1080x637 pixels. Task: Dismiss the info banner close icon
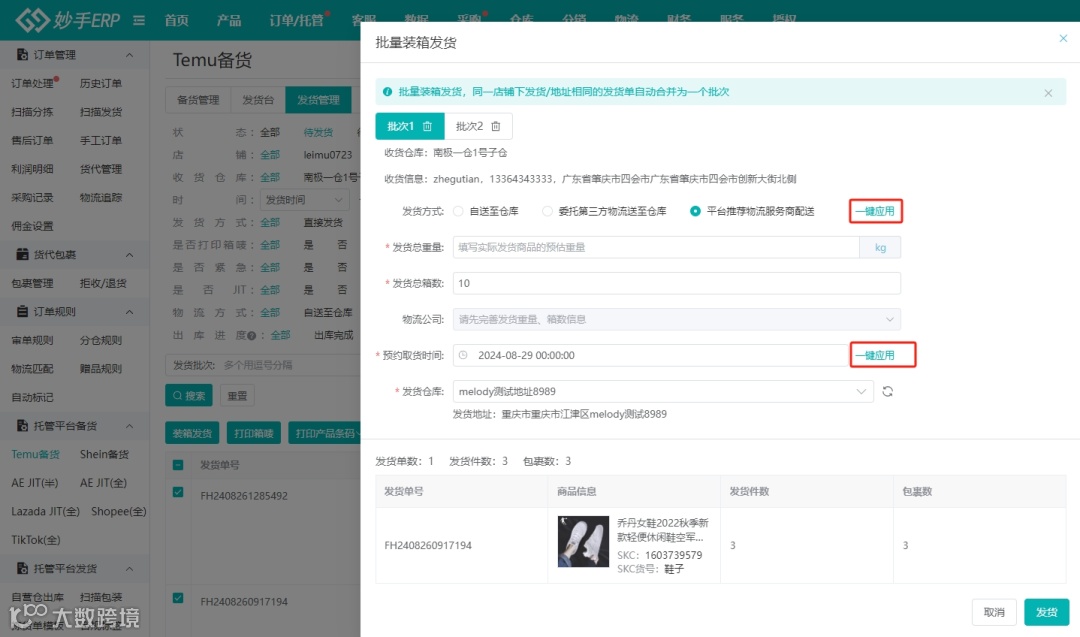click(1048, 93)
